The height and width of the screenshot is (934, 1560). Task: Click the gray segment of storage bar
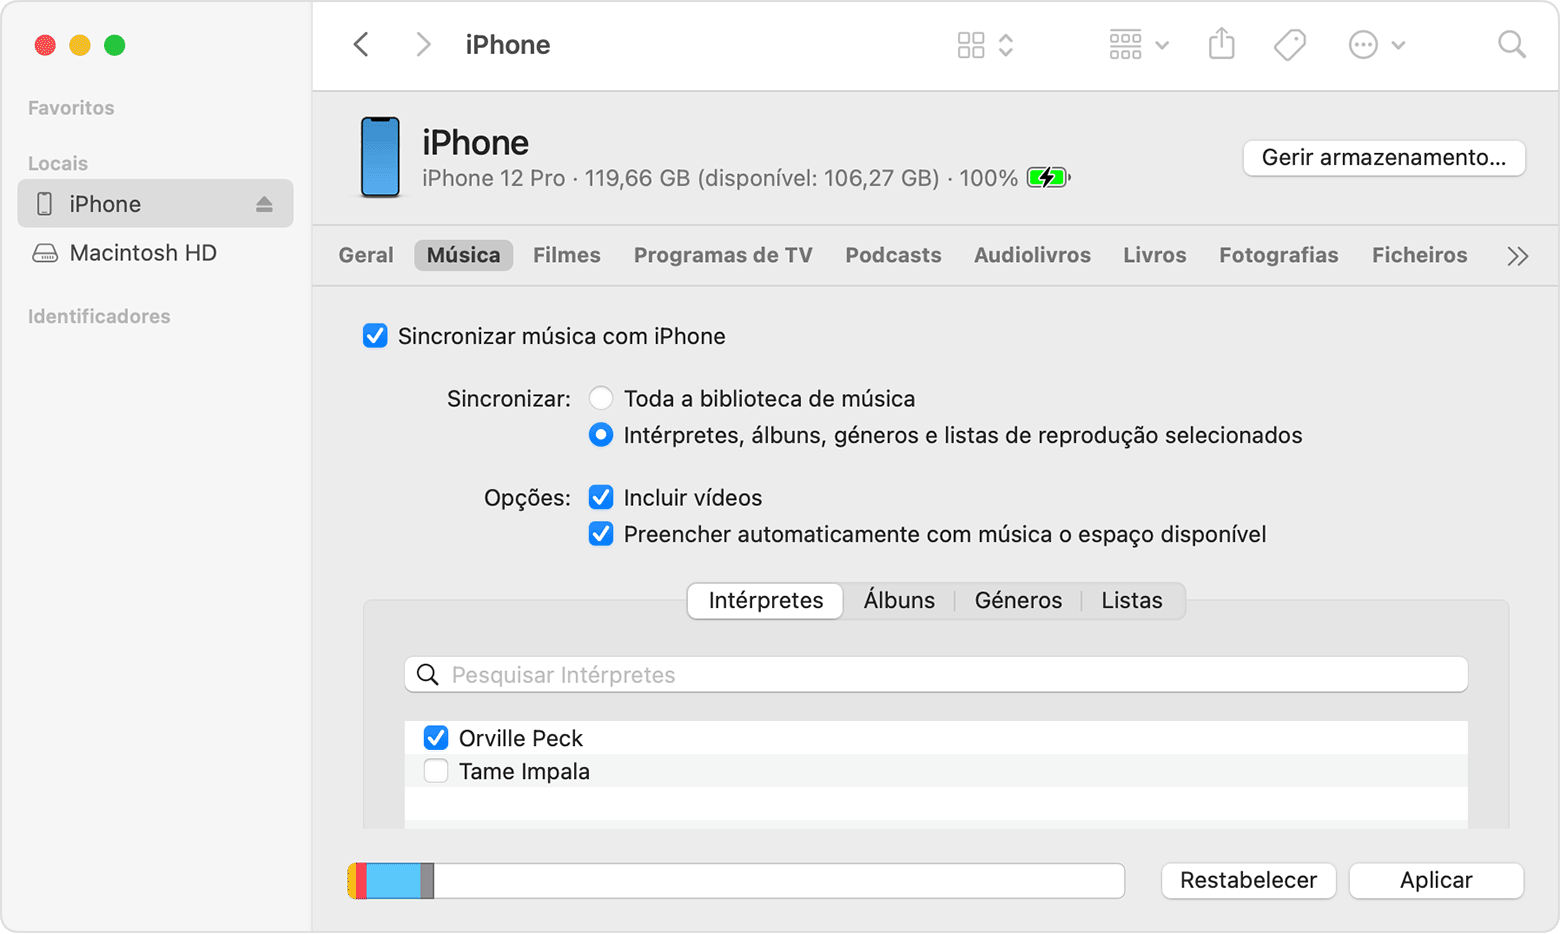427,881
